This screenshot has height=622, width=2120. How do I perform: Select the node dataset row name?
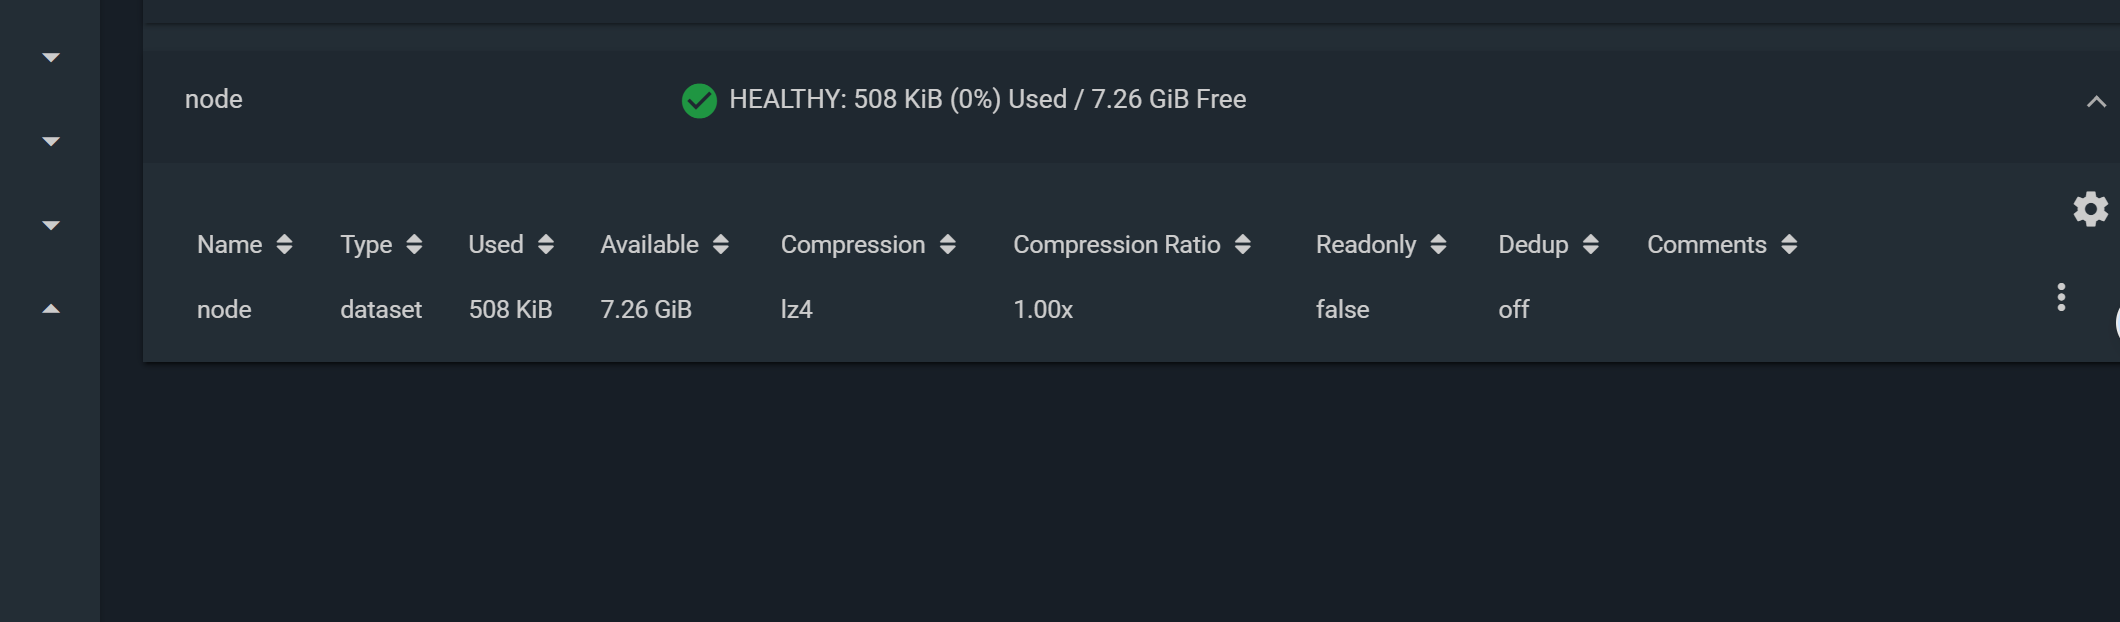tap(224, 310)
